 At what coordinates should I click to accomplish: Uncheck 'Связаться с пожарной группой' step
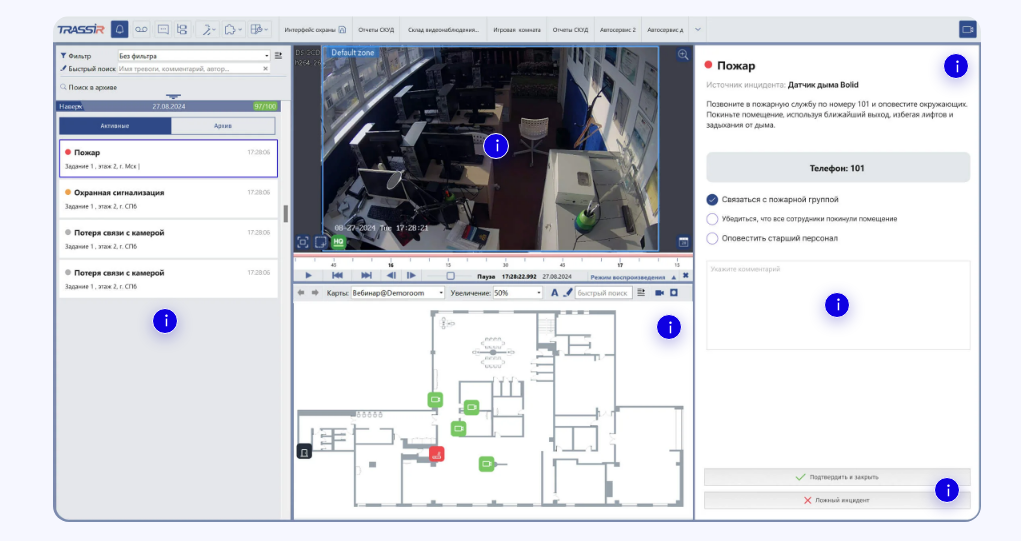(x=712, y=200)
